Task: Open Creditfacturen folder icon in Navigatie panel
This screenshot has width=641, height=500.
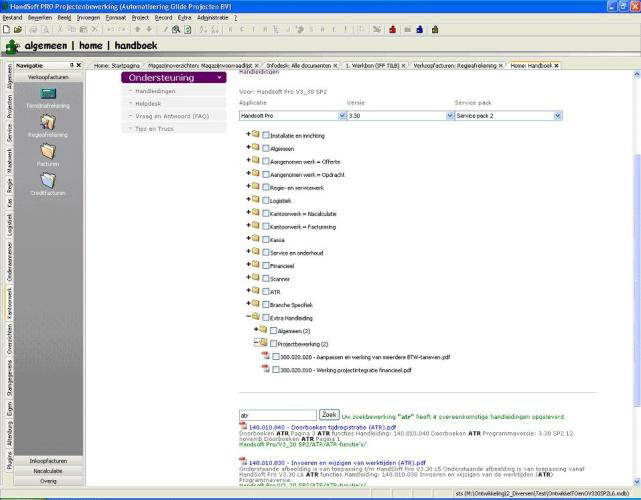Action: pos(48,180)
